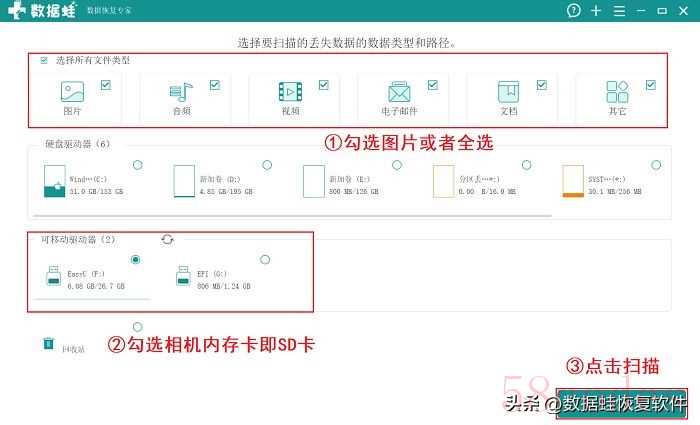Click the 新加卷 (E:) drive icon
This screenshot has width=700, height=425.
[313, 181]
